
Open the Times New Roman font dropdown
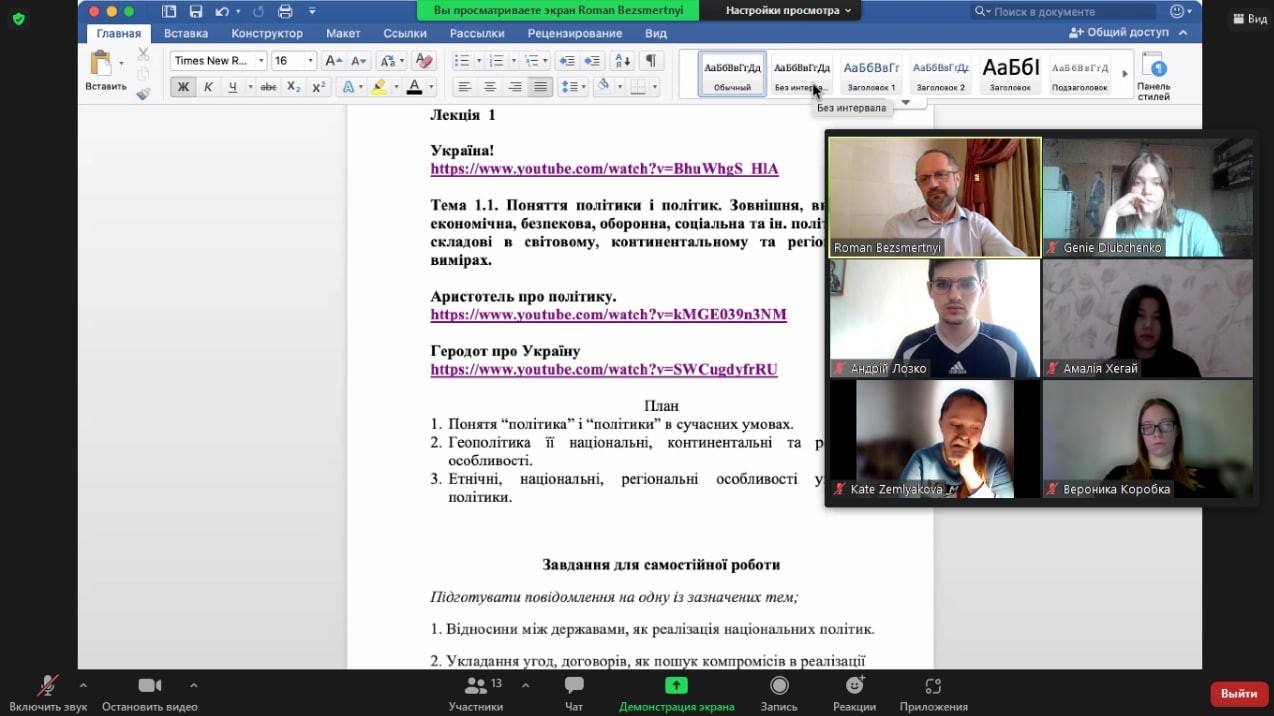pyautogui.click(x=218, y=61)
